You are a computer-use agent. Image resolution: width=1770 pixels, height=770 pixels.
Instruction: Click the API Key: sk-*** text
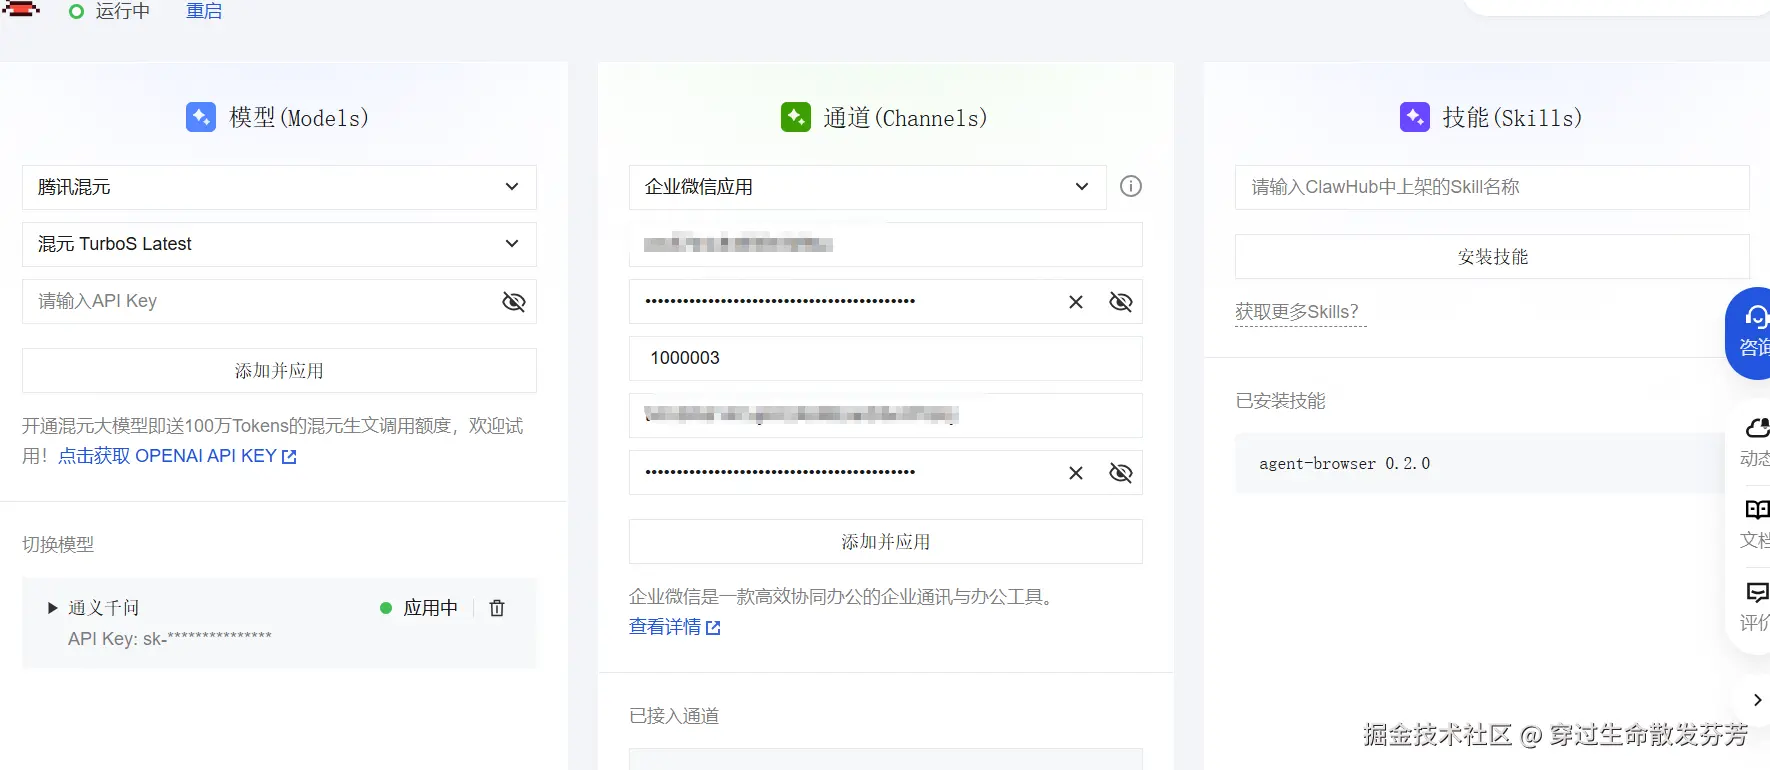(x=170, y=639)
